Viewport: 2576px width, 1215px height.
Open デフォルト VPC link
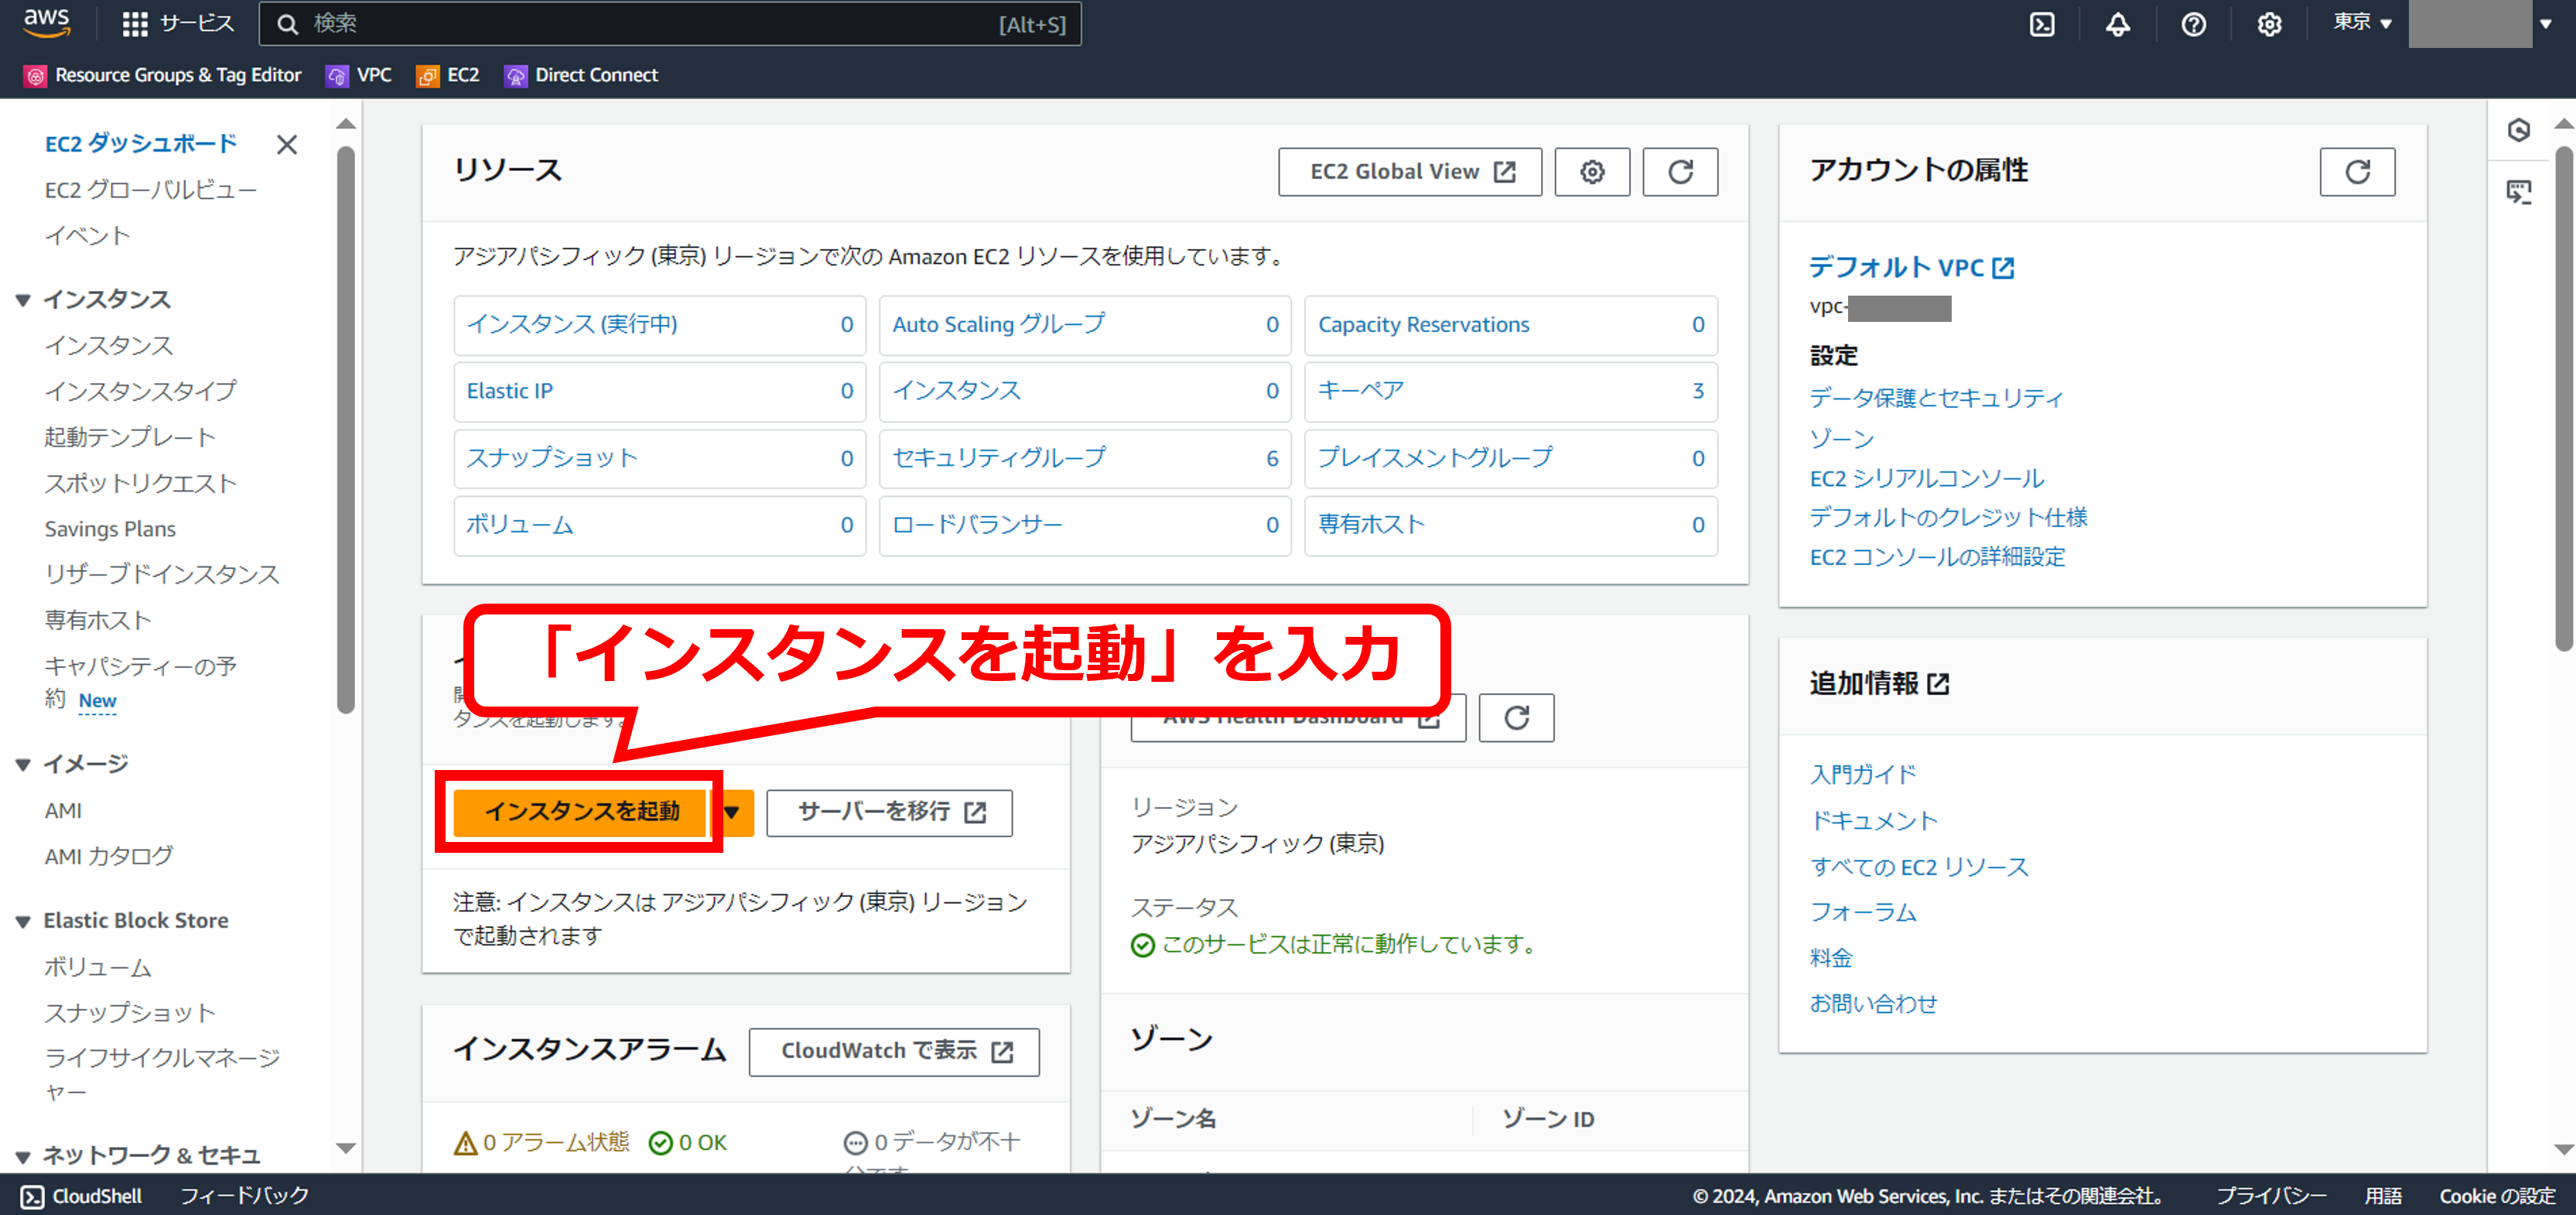click(1911, 267)
